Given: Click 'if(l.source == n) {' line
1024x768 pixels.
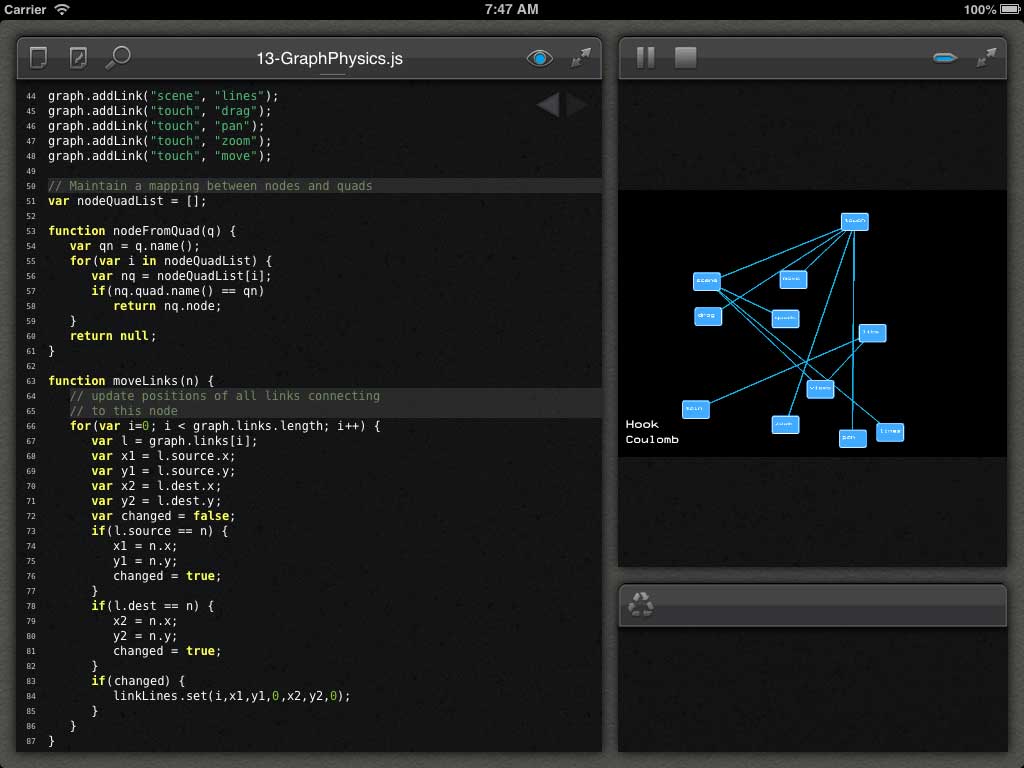Looking at the screenshot, I should 160,531.
